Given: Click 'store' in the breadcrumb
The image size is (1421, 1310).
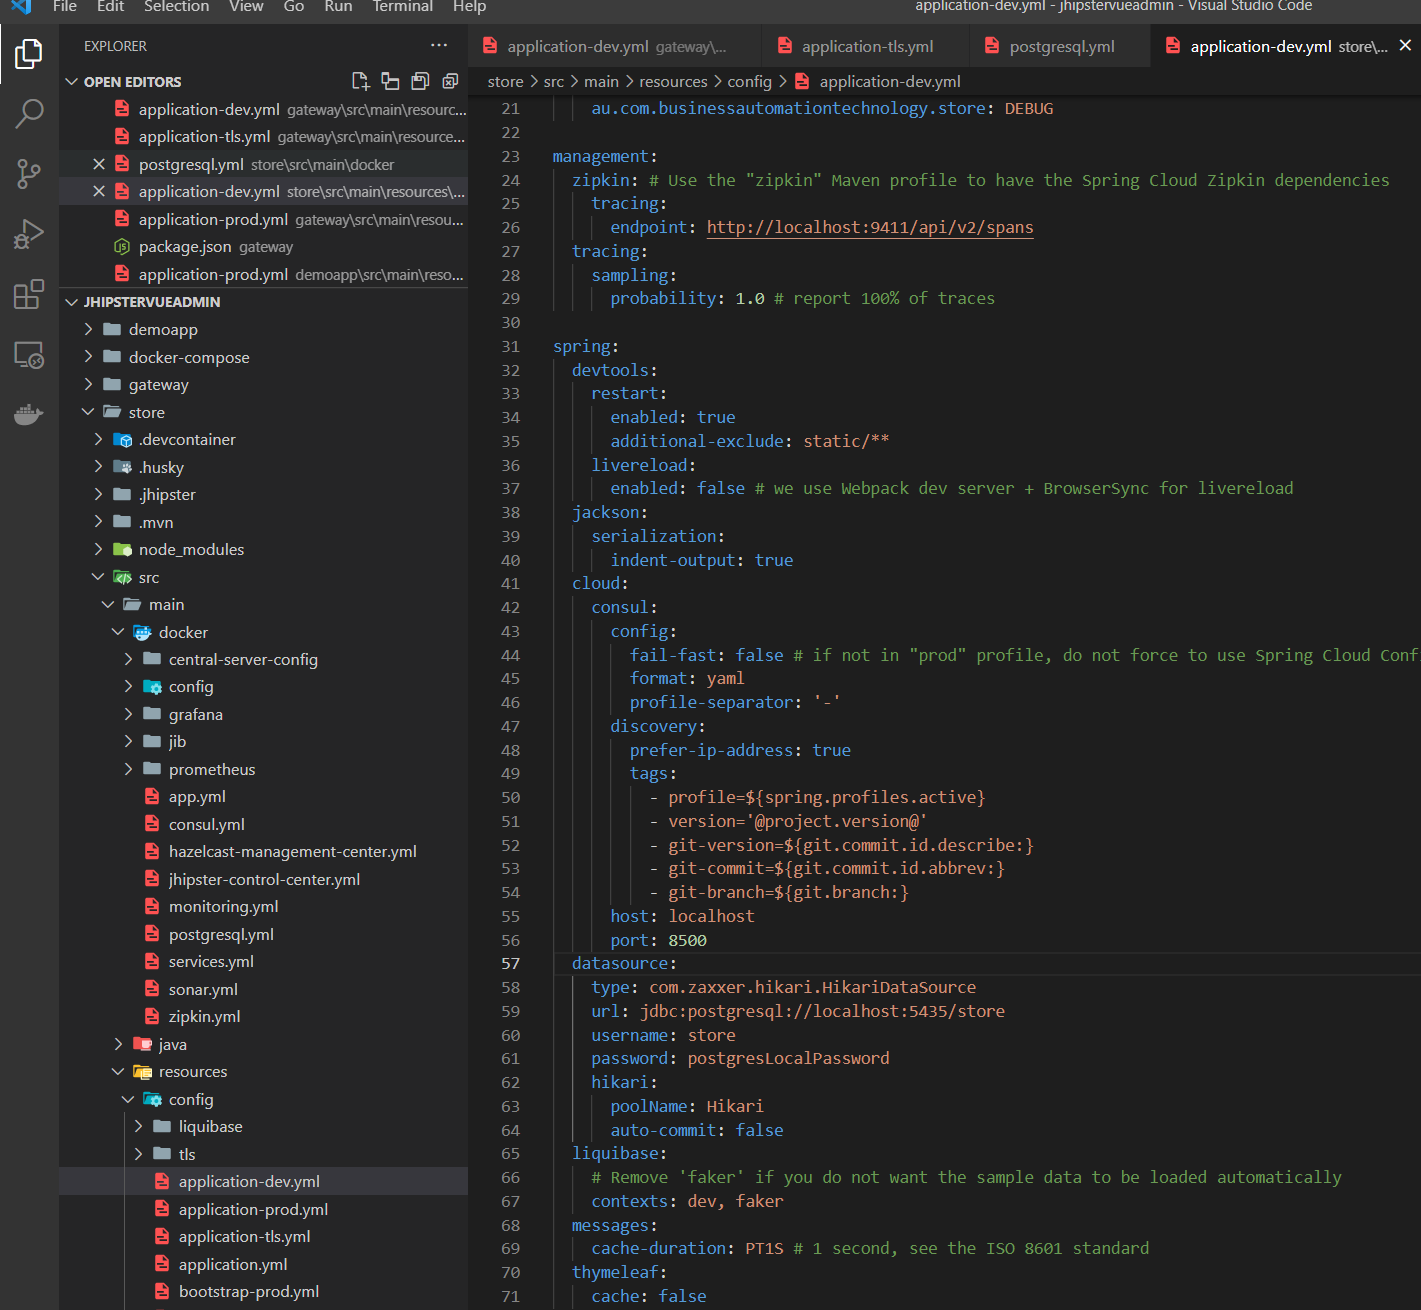Looking at the screenshot, I should pyautogui.click(x=505, y=81).
